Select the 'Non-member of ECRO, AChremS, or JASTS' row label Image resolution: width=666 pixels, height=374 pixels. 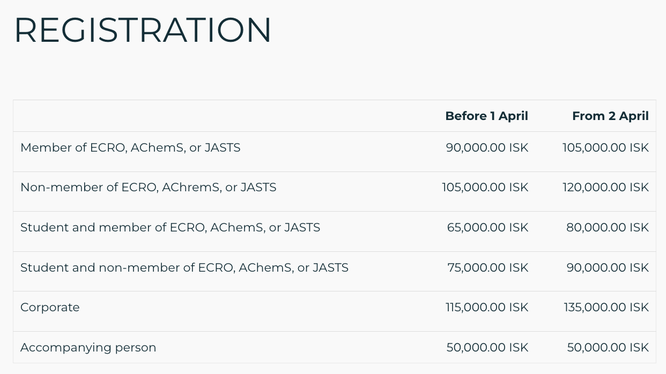pyautogui.click(x=148, y=187)
